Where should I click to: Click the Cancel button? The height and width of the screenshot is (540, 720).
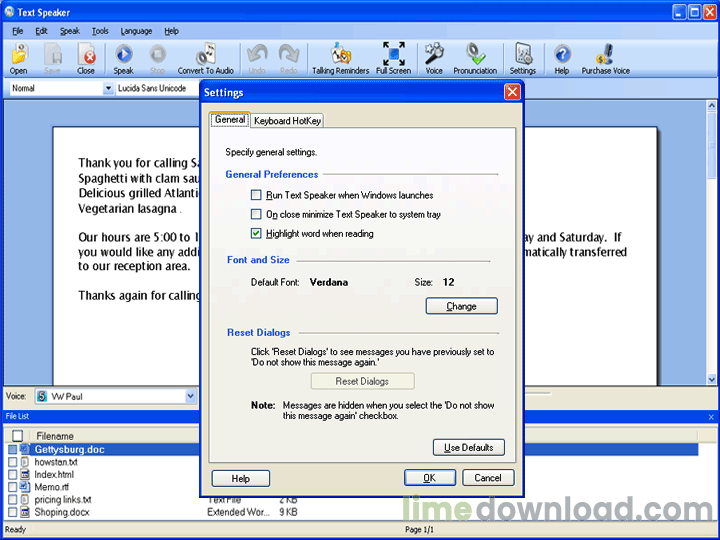click(488, 478)
